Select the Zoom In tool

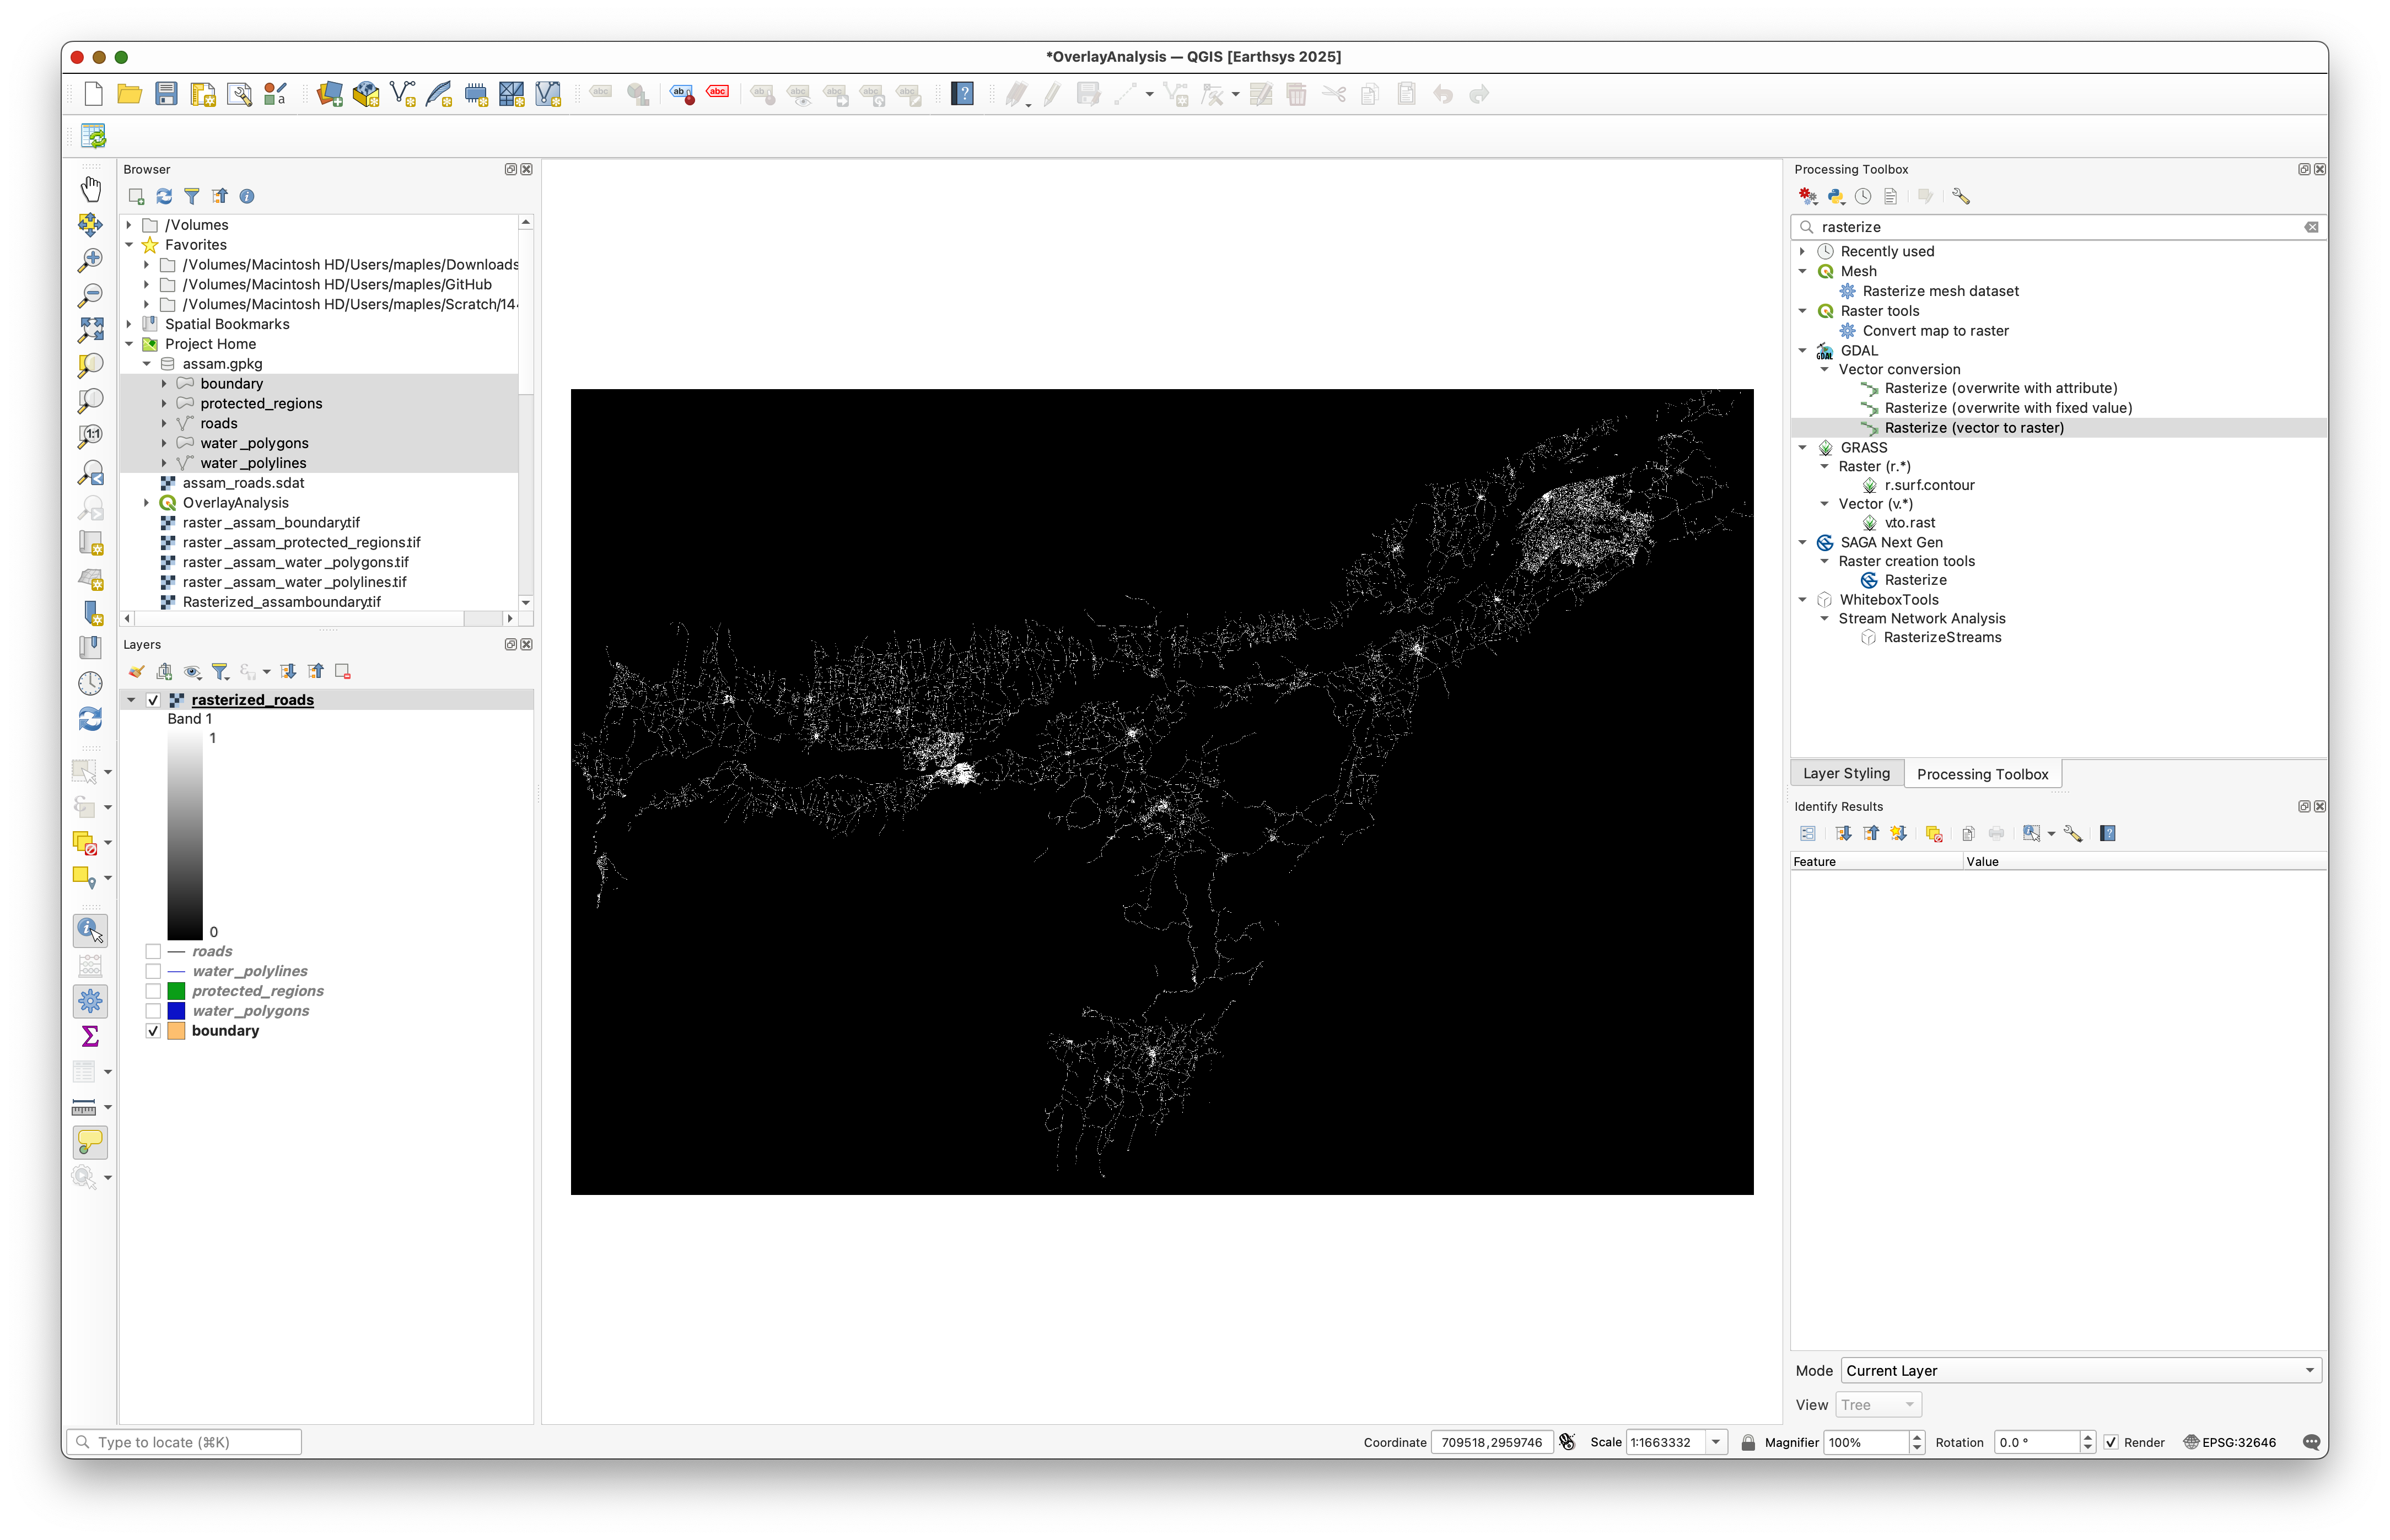coord(91,259)
